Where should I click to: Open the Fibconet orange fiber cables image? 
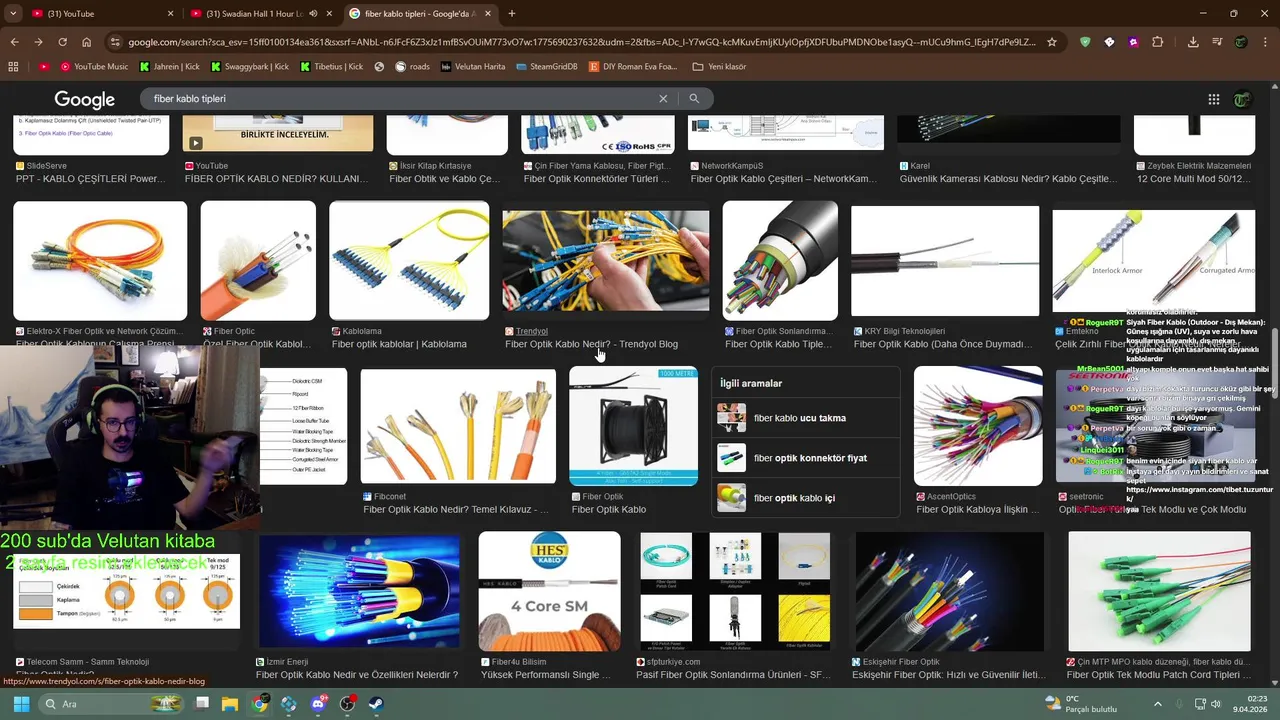(458, 426)
